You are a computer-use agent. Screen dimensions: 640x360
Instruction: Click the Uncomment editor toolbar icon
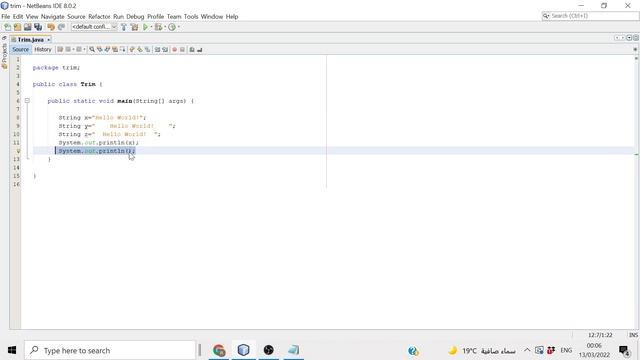pyautogui.click(x=200, y=49)
